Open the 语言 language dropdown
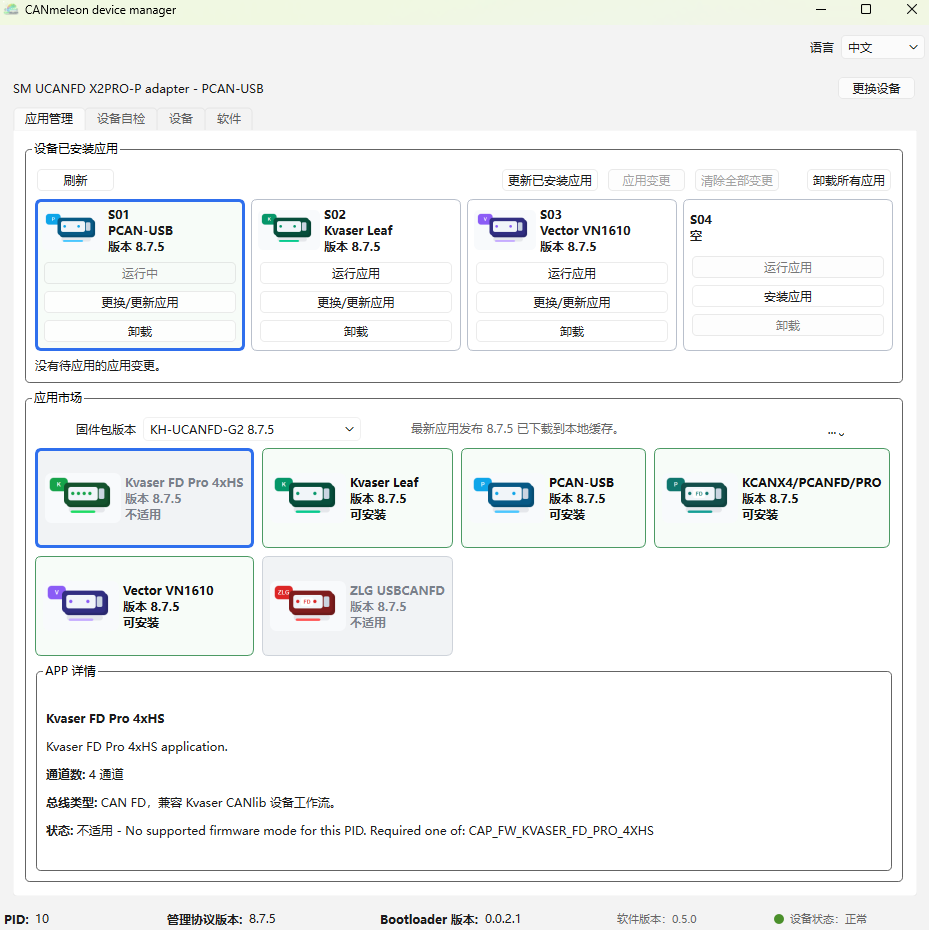This screenshot has width=929, height=930. pyautogui.click(x=882, y=47)
